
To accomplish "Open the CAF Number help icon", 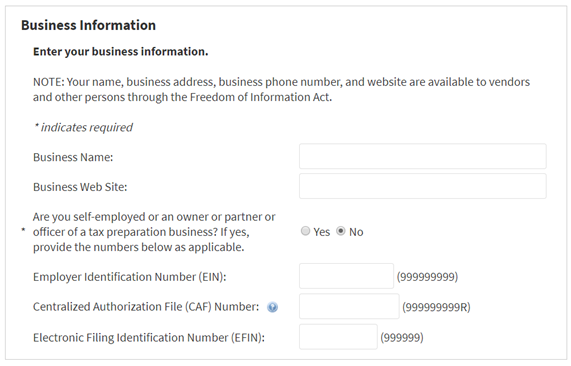I will point(272,307).
